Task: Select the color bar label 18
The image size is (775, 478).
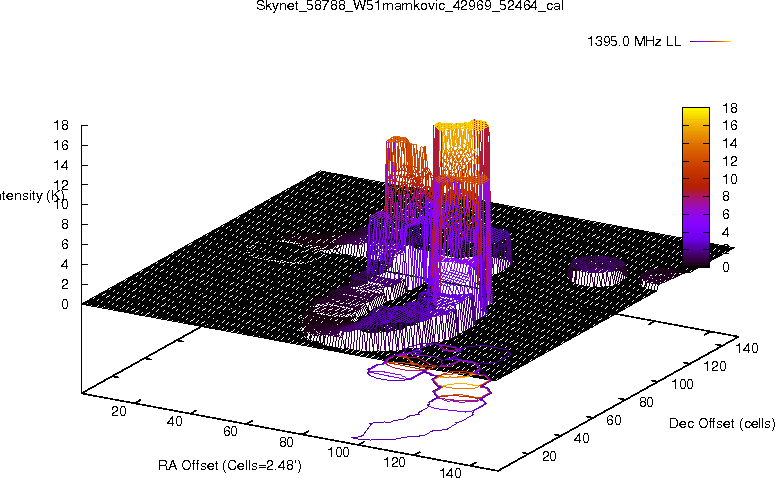Action: (x=730, y=108)
